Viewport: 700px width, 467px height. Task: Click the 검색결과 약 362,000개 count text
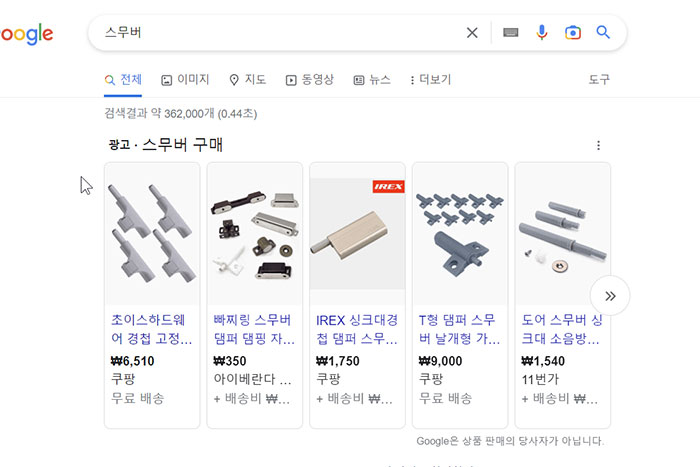[x=181, y=113]
